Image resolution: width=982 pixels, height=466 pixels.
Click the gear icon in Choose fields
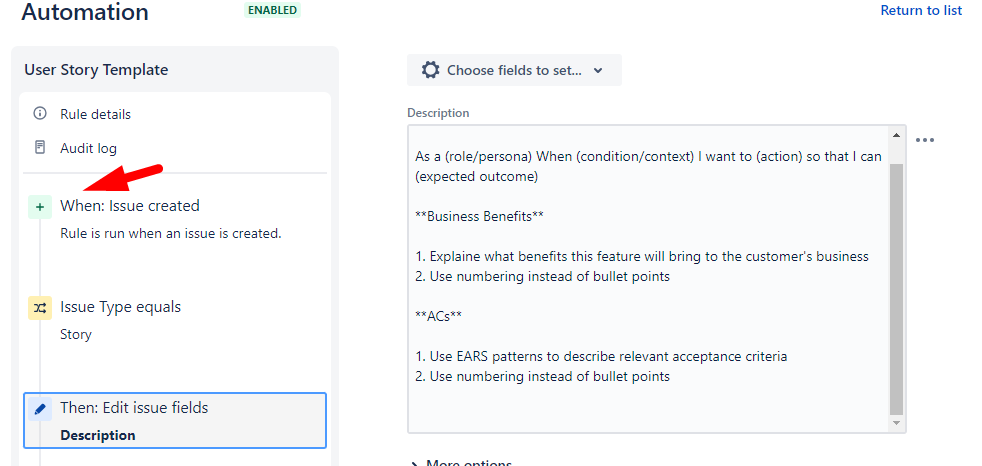[431, 70]
